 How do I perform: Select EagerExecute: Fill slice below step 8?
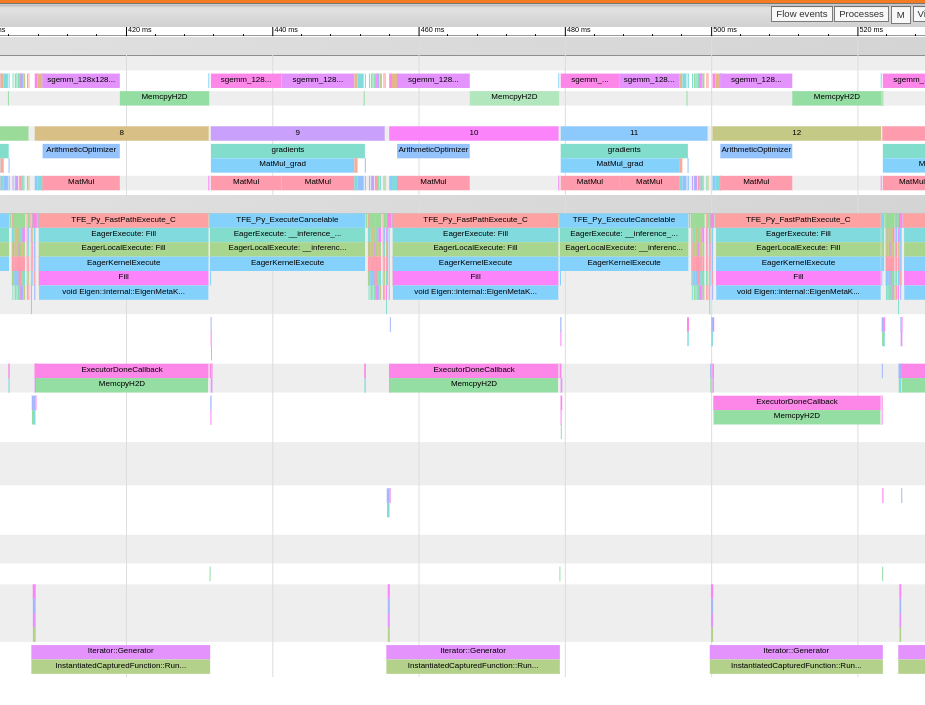pyautogui.click(x=123, y=234)
